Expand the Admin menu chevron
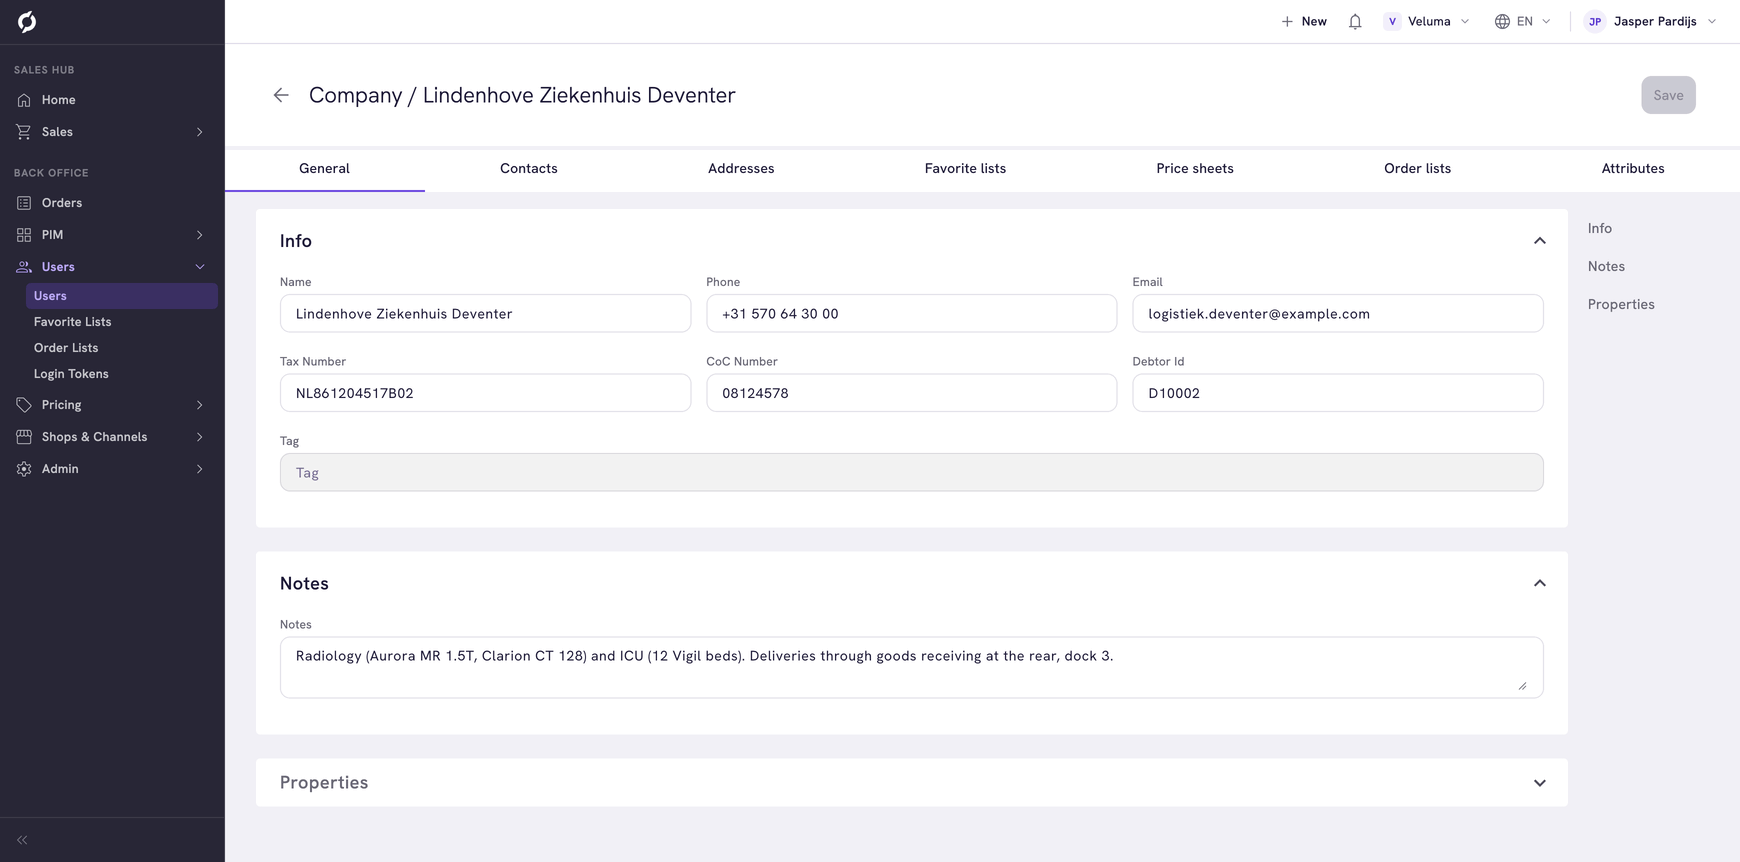The width and height of the screenshot is (1740, 862). (200, 469)
